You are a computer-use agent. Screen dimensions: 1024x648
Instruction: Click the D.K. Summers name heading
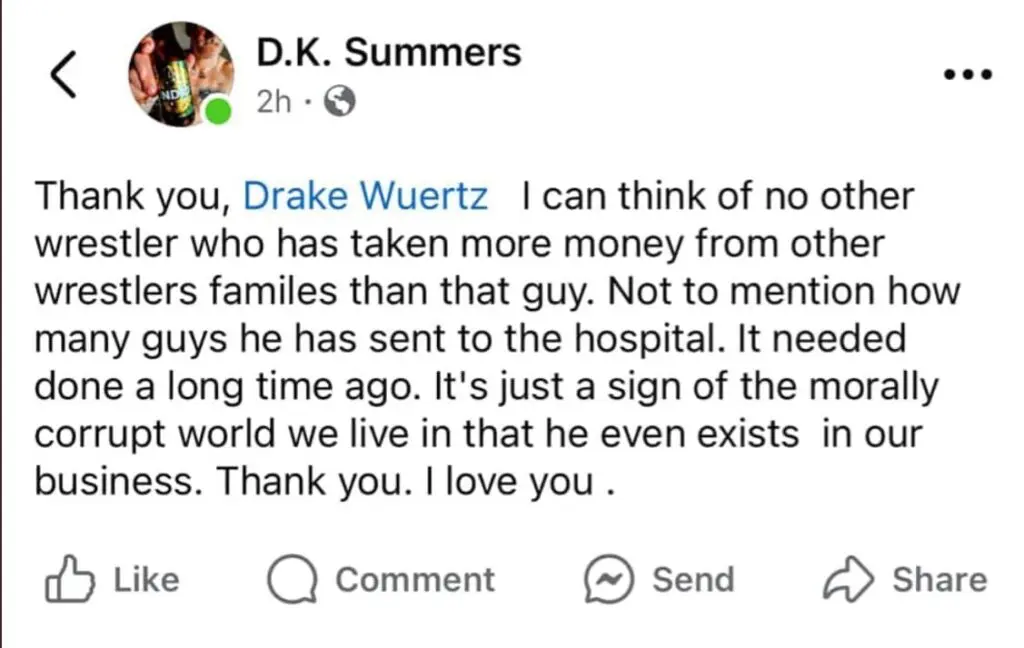click(x=388, y=53)
